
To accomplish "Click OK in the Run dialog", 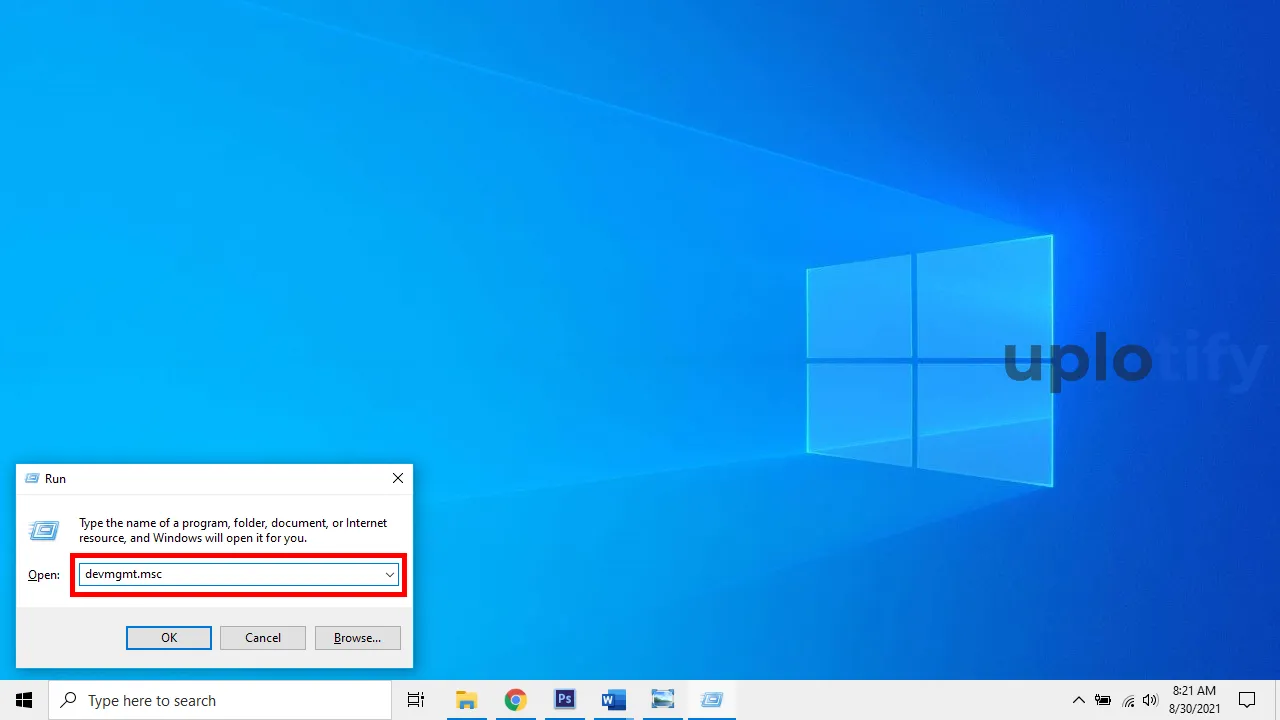I will pos(169,638).
